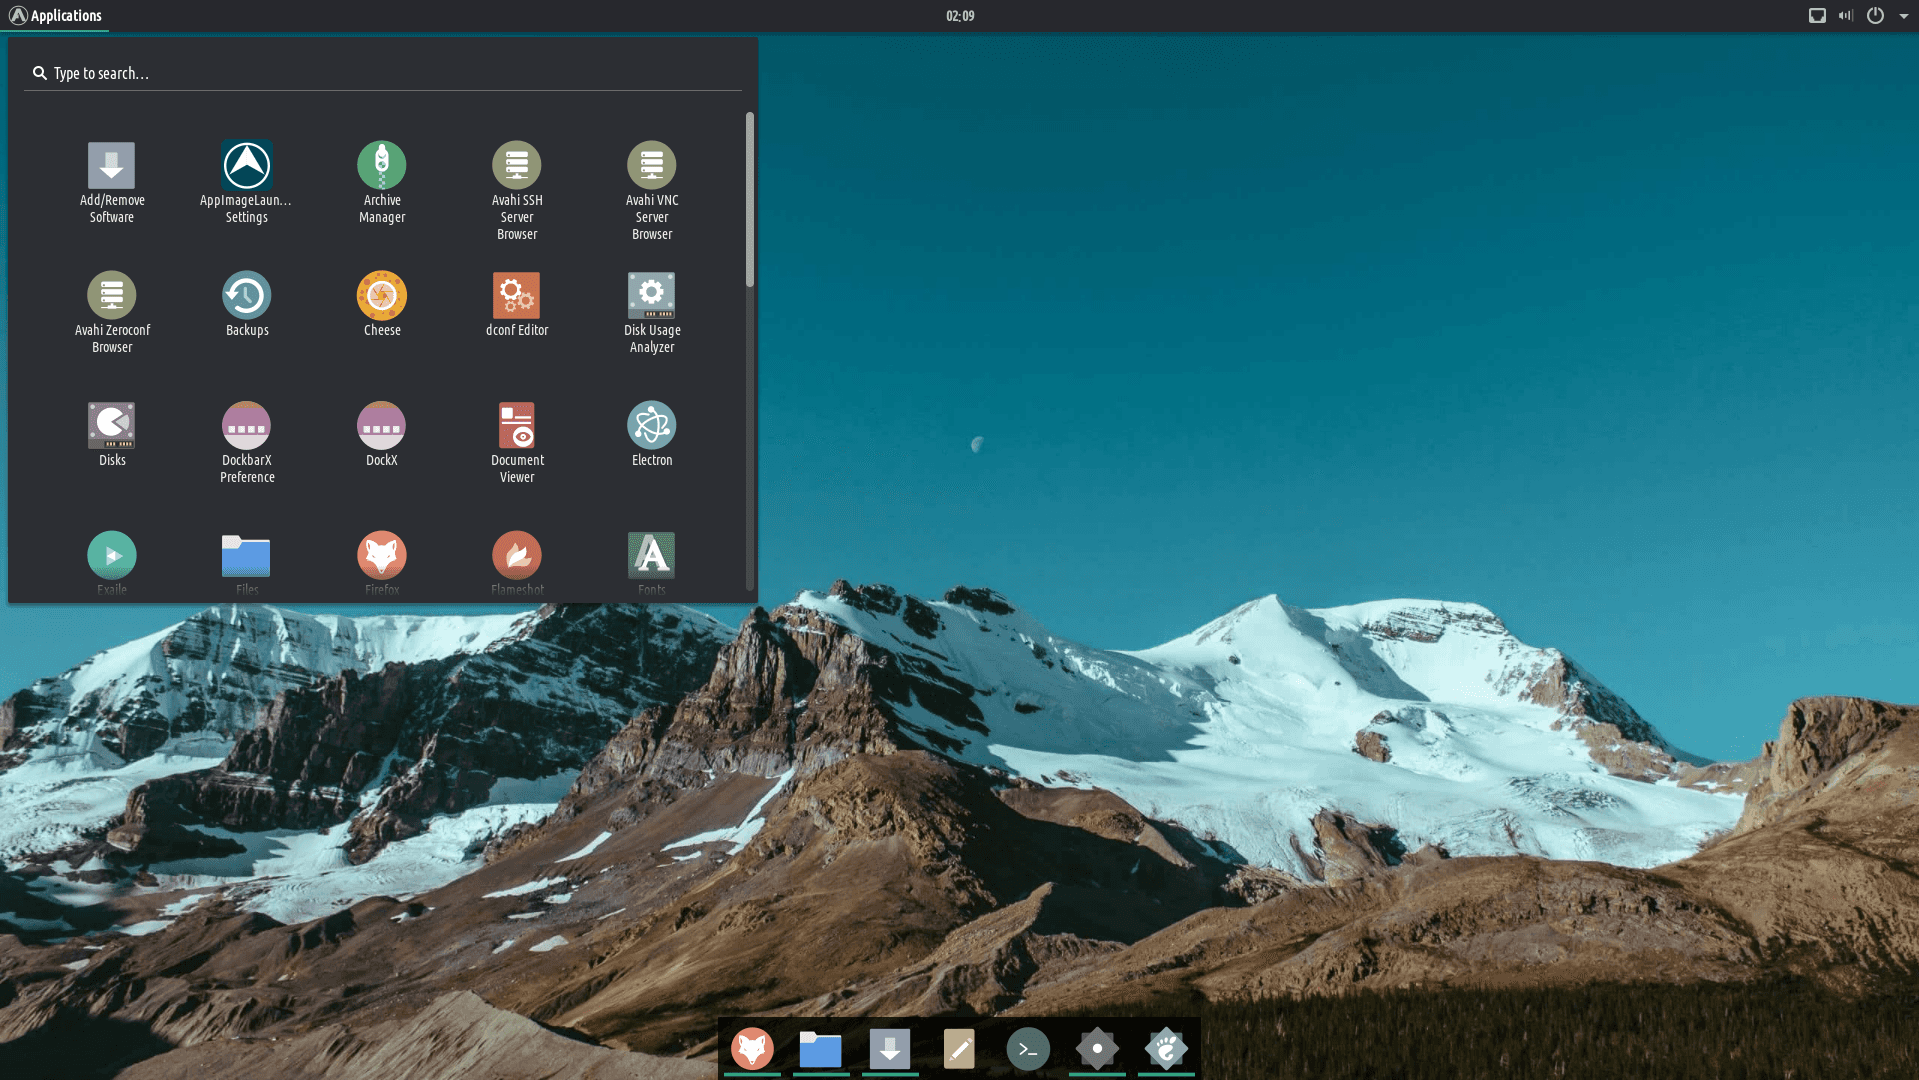Expand the system menu dropdown arrow

tap(1903, 16)
